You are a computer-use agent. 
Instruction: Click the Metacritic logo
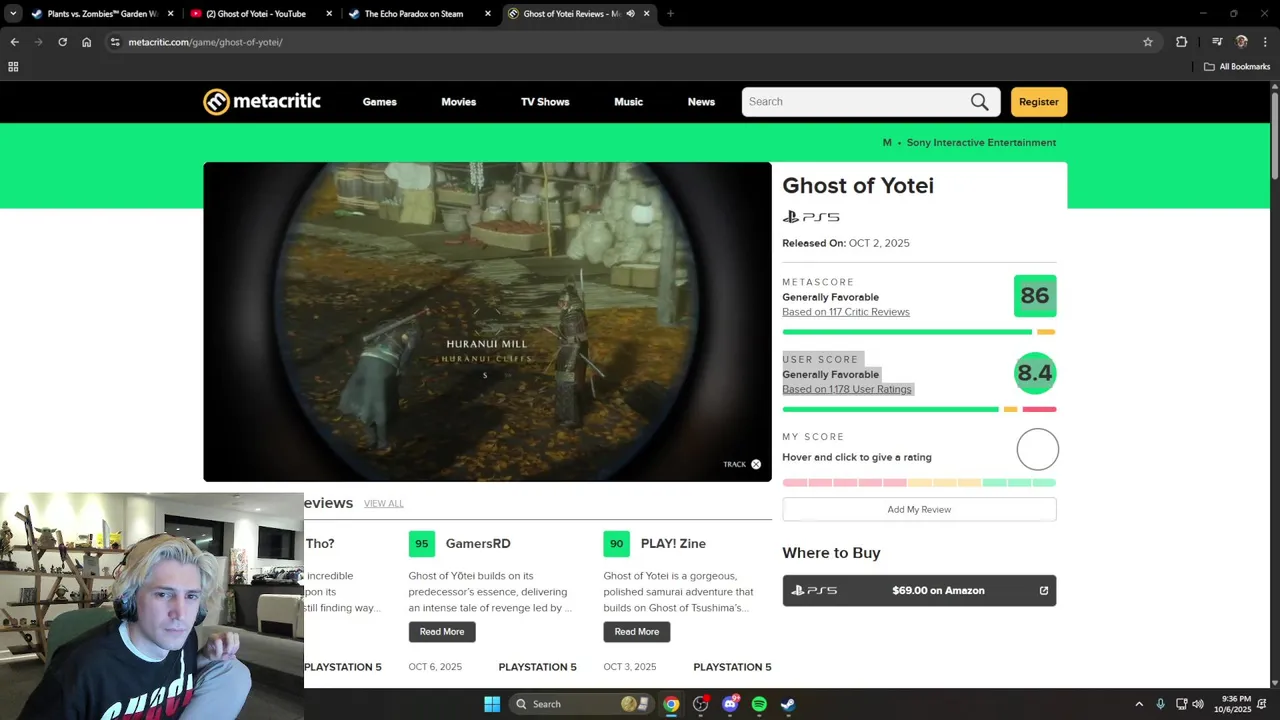pyautogui.click(x=262, y=102)
